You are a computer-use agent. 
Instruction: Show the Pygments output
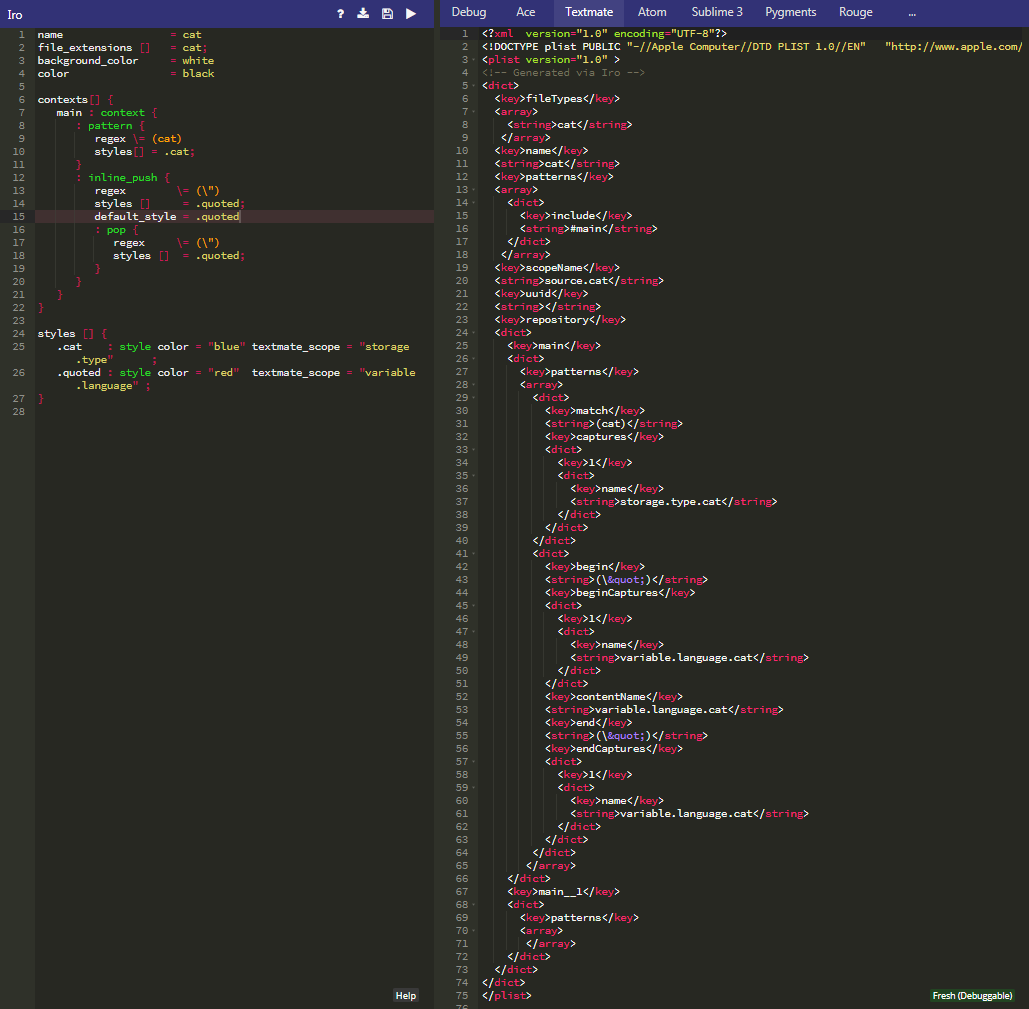pos(790,13)
